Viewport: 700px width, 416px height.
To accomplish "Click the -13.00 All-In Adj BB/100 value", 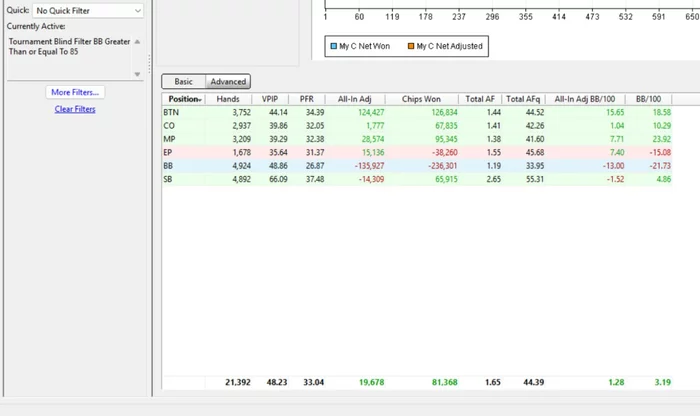I will pos(613,166).
